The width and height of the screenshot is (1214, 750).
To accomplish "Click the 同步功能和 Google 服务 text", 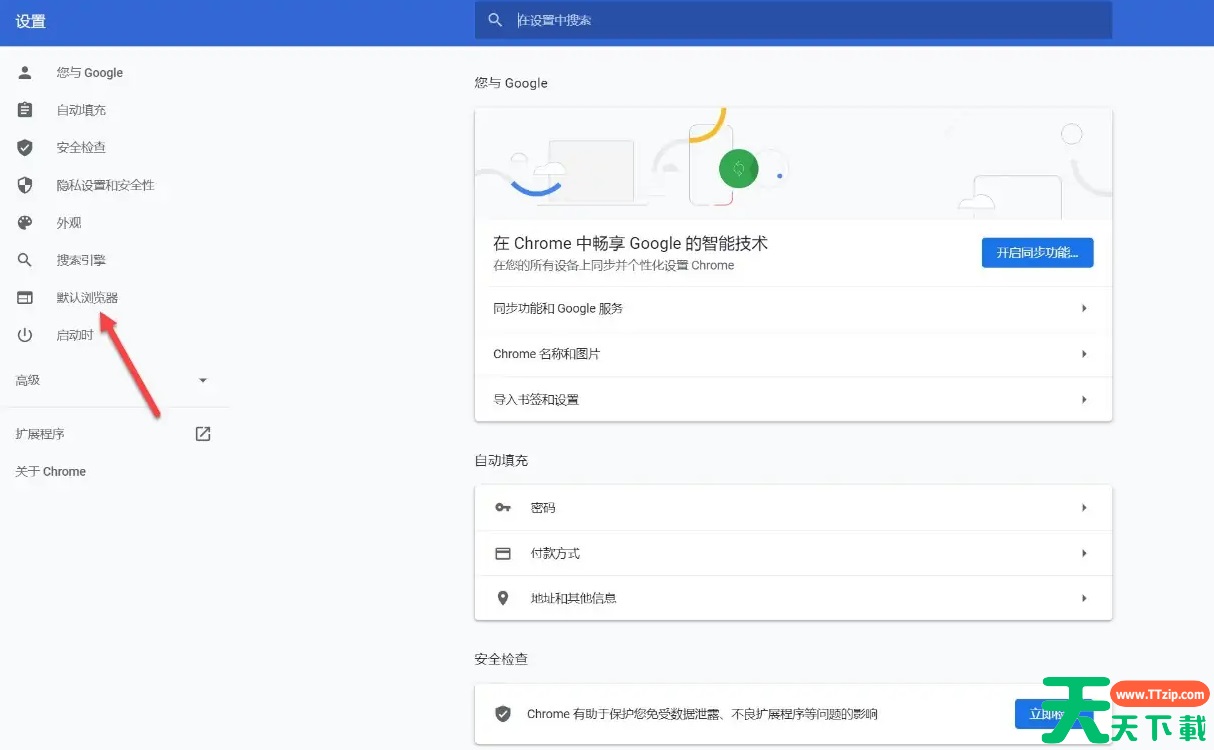I will (558, 308).
